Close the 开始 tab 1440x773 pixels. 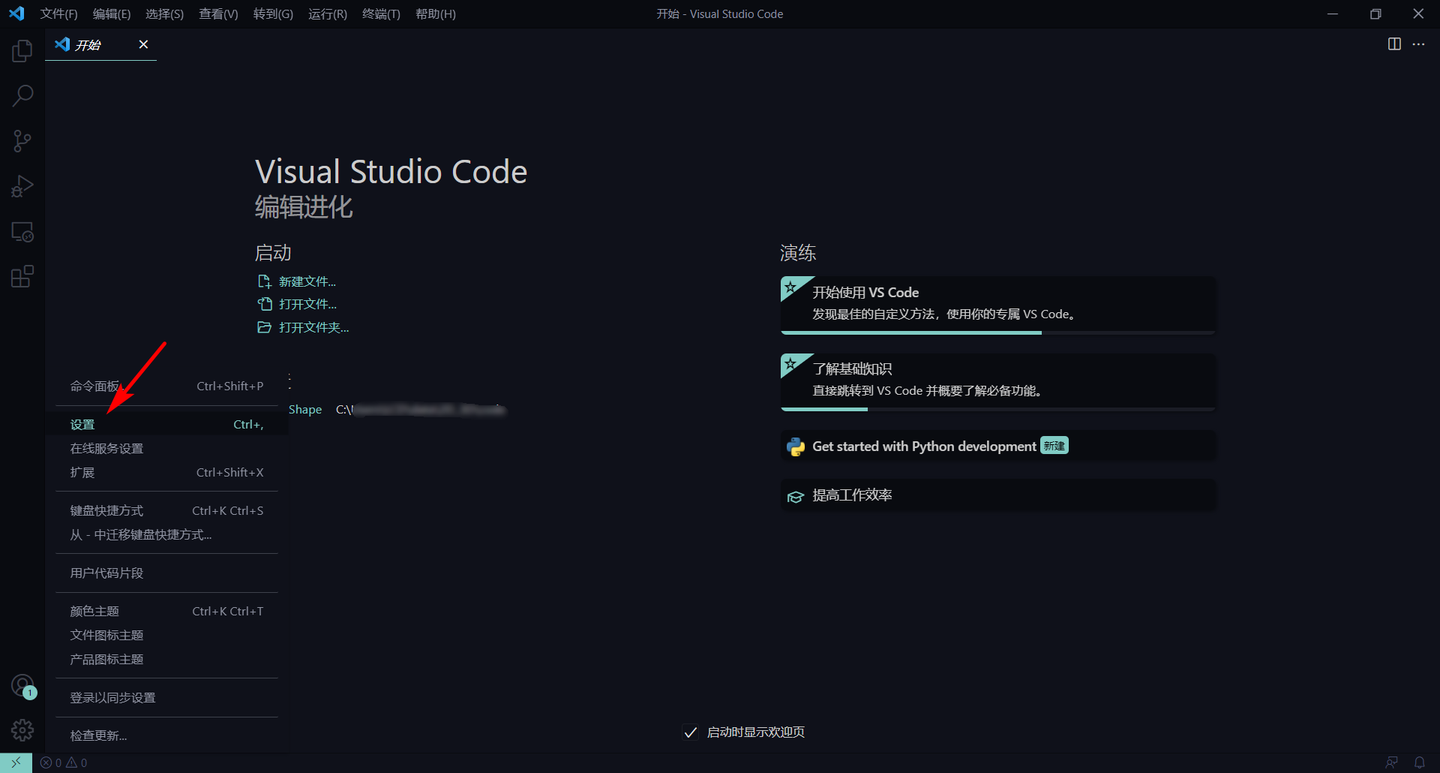click(143, 45)
